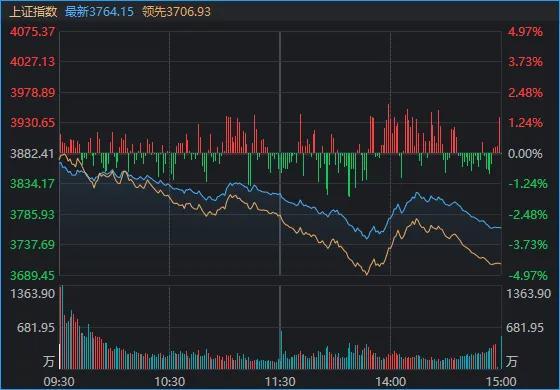Viewport: 560px width, 390px height.
Task: Click the 3834.17 price axis label
Action: pyautogui.click(x=32, y=184)
